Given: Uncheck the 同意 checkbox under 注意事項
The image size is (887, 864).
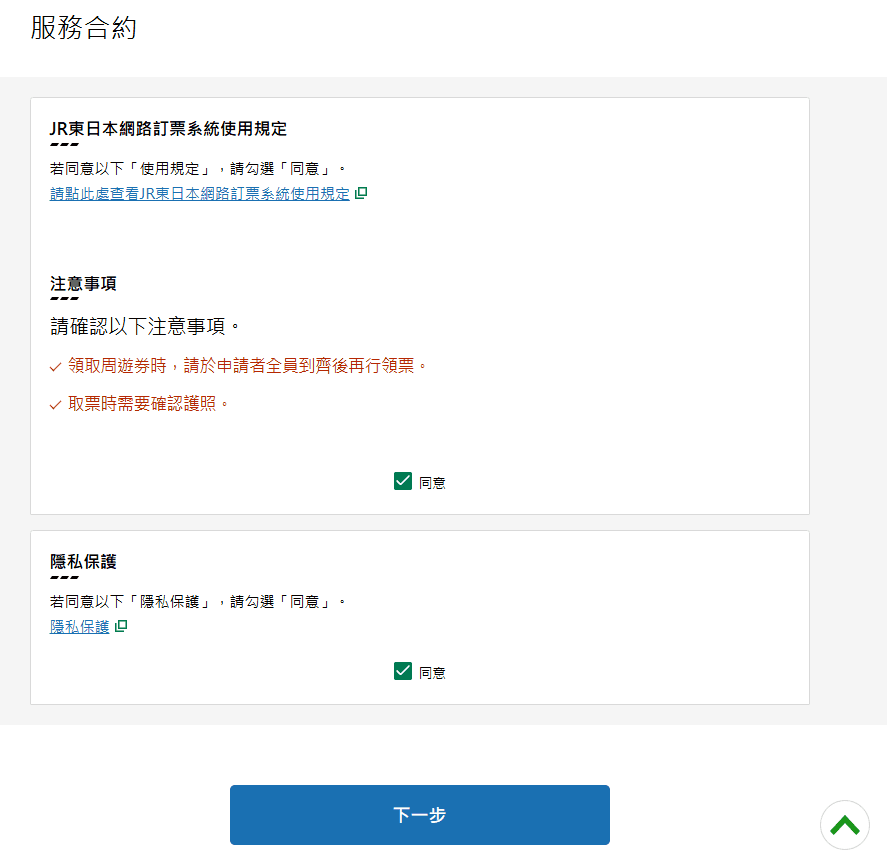Looking at the screenshot, I should 403,481.
